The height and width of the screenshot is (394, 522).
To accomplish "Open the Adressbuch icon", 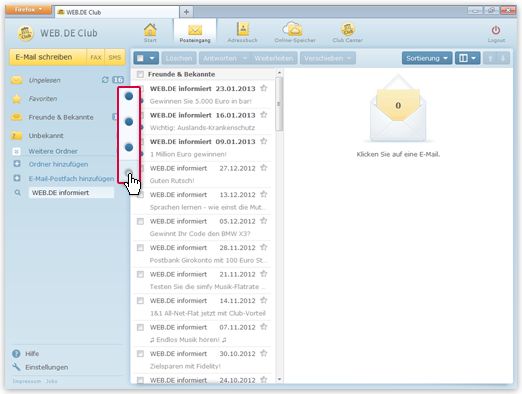I will pyautogui.click(x=243, y=29).
